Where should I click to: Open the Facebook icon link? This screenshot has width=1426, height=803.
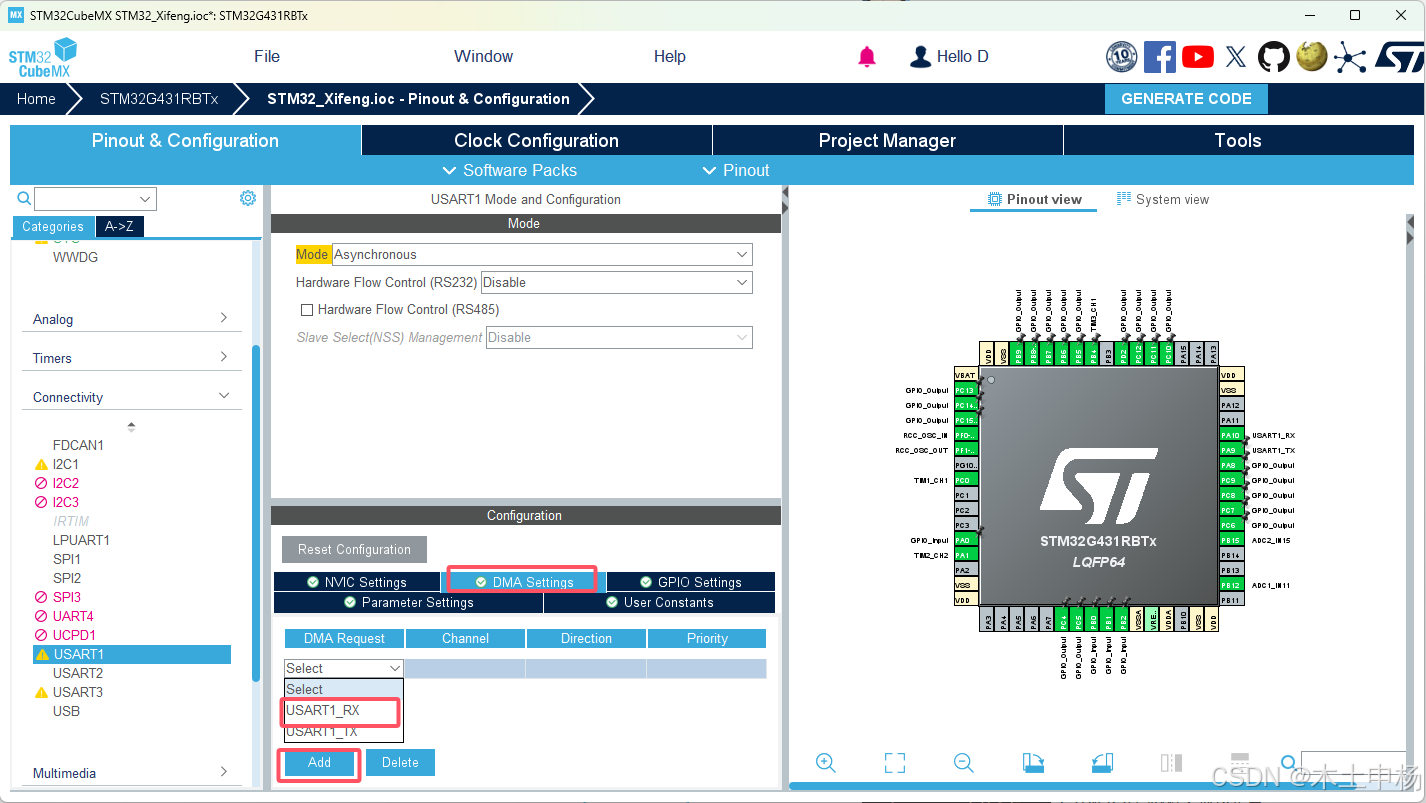coord(1160,57)
